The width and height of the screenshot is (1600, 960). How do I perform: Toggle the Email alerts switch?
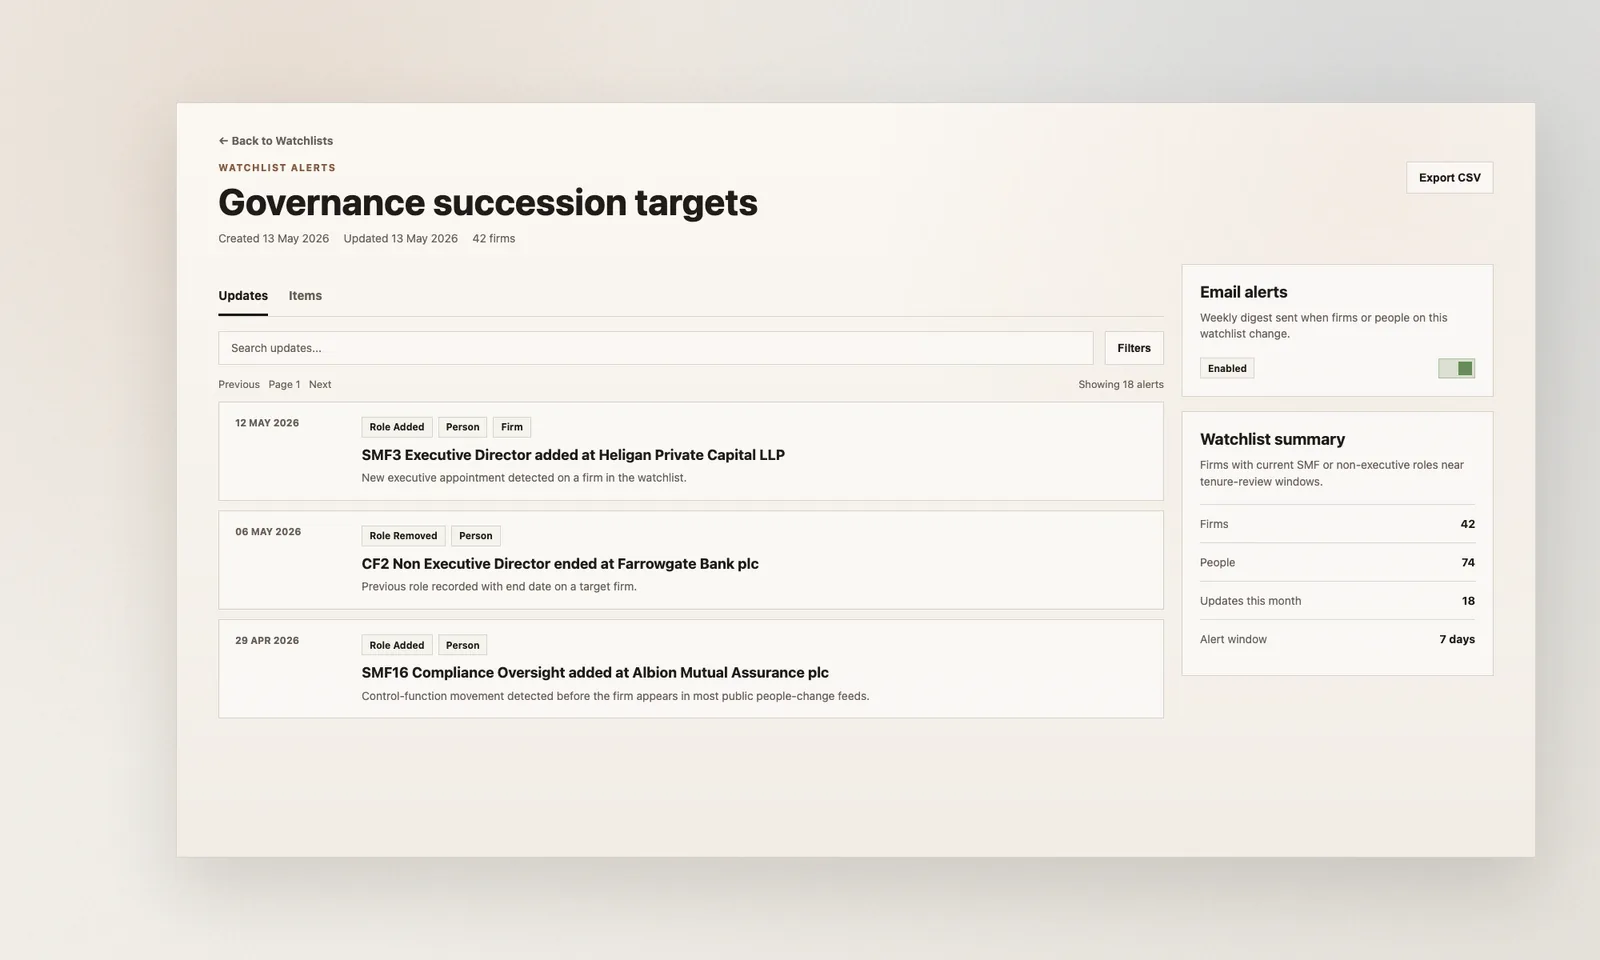click(1456, 368)
